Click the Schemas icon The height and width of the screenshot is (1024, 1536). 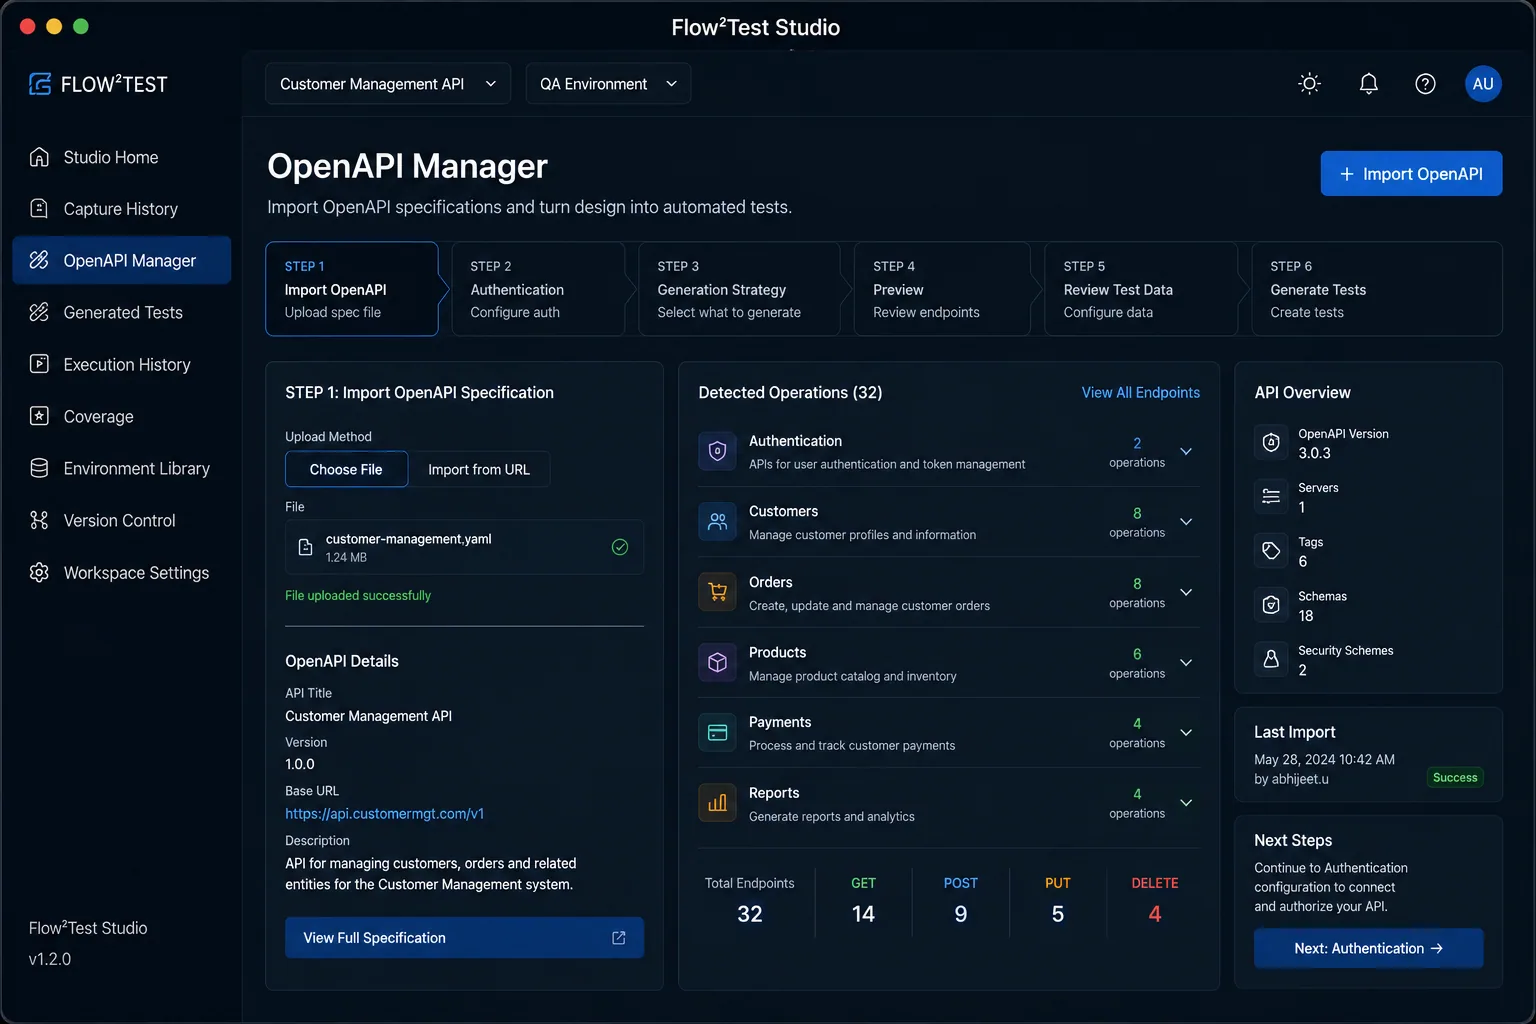click(x=1271, y=605)
